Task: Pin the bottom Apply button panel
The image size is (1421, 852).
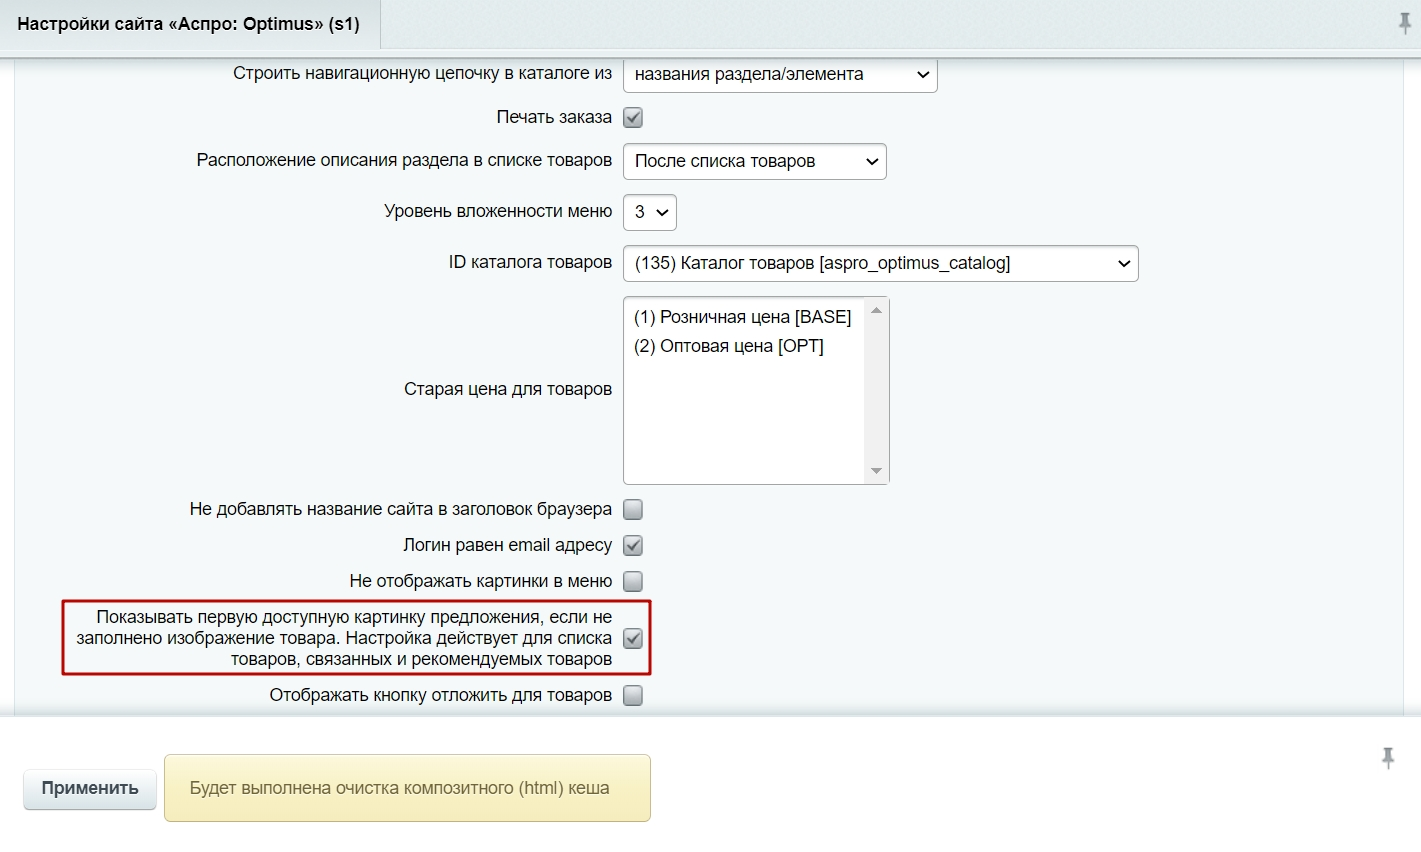Action: click(x=1388, y=758)
